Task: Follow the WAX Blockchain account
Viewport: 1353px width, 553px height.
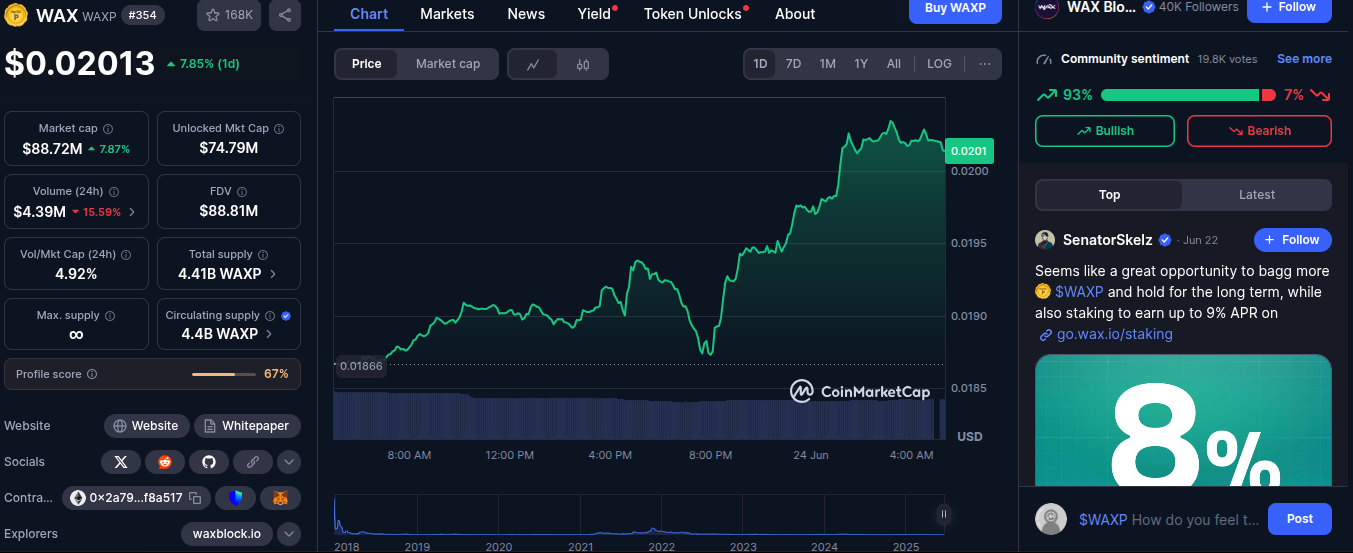Action: [x=1290, y=9]
